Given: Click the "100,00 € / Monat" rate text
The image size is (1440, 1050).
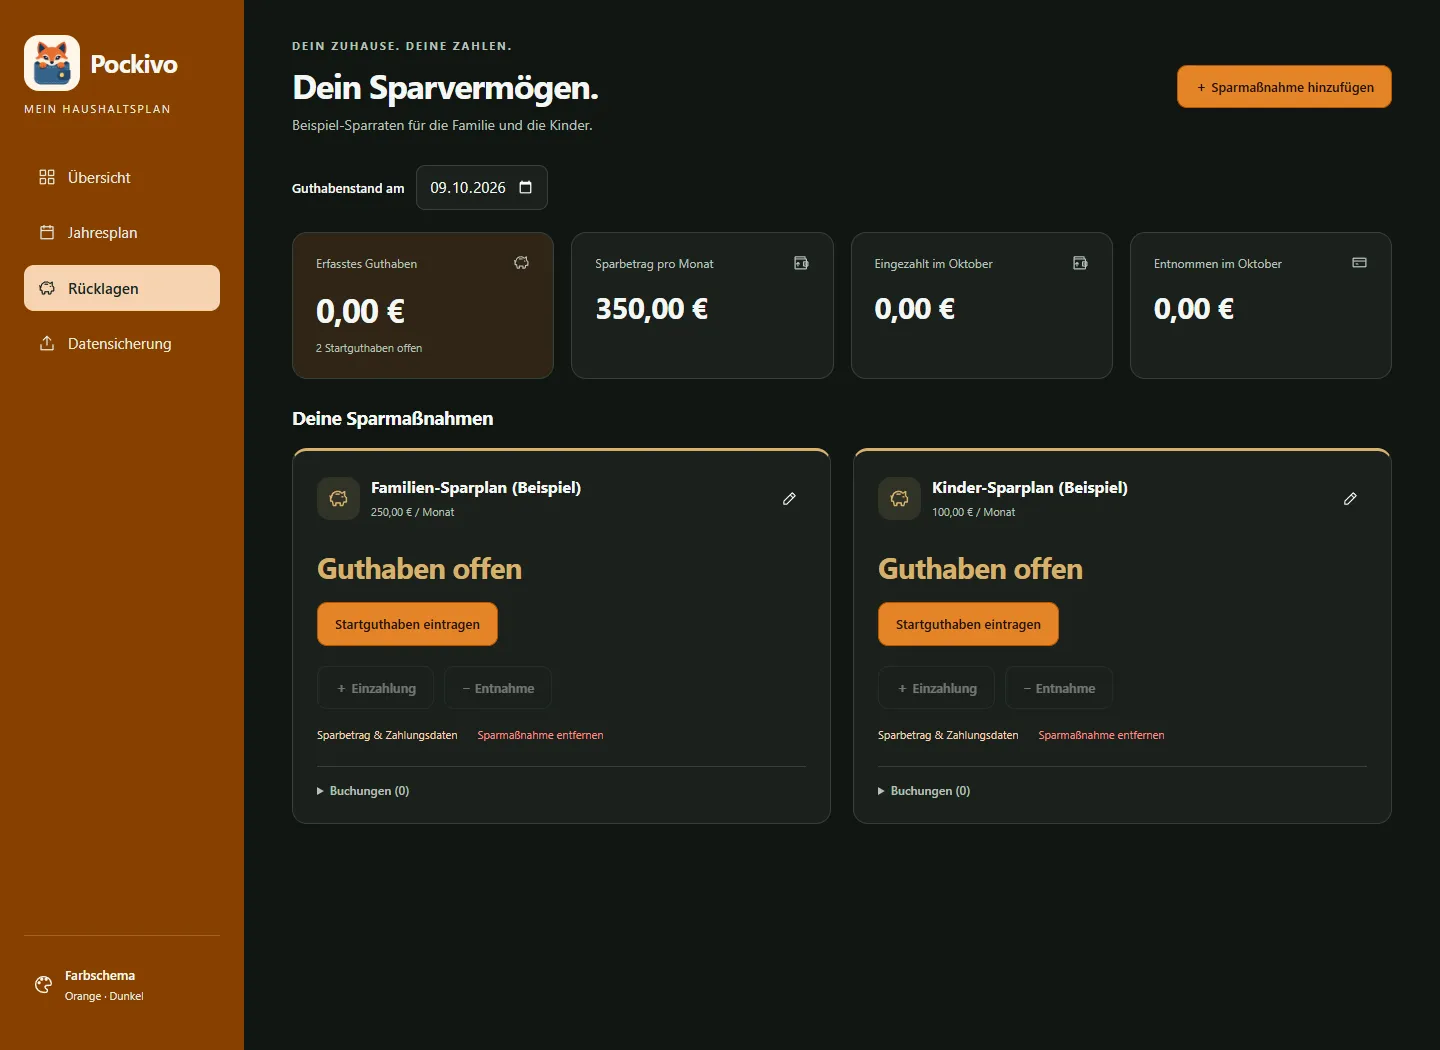Looking at the screenshot, I should pos(973,512).
